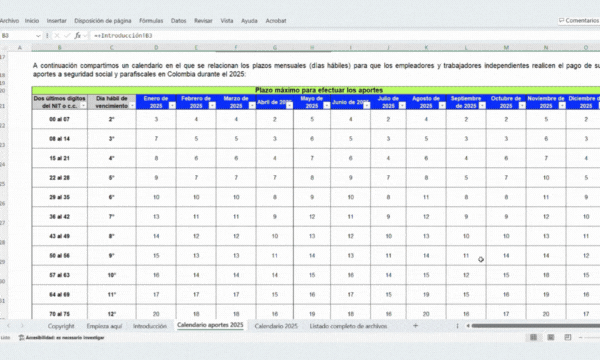This screenshot has width=600, height=360.
Task: Open the Insert Function fx icon
Action: 78,36
